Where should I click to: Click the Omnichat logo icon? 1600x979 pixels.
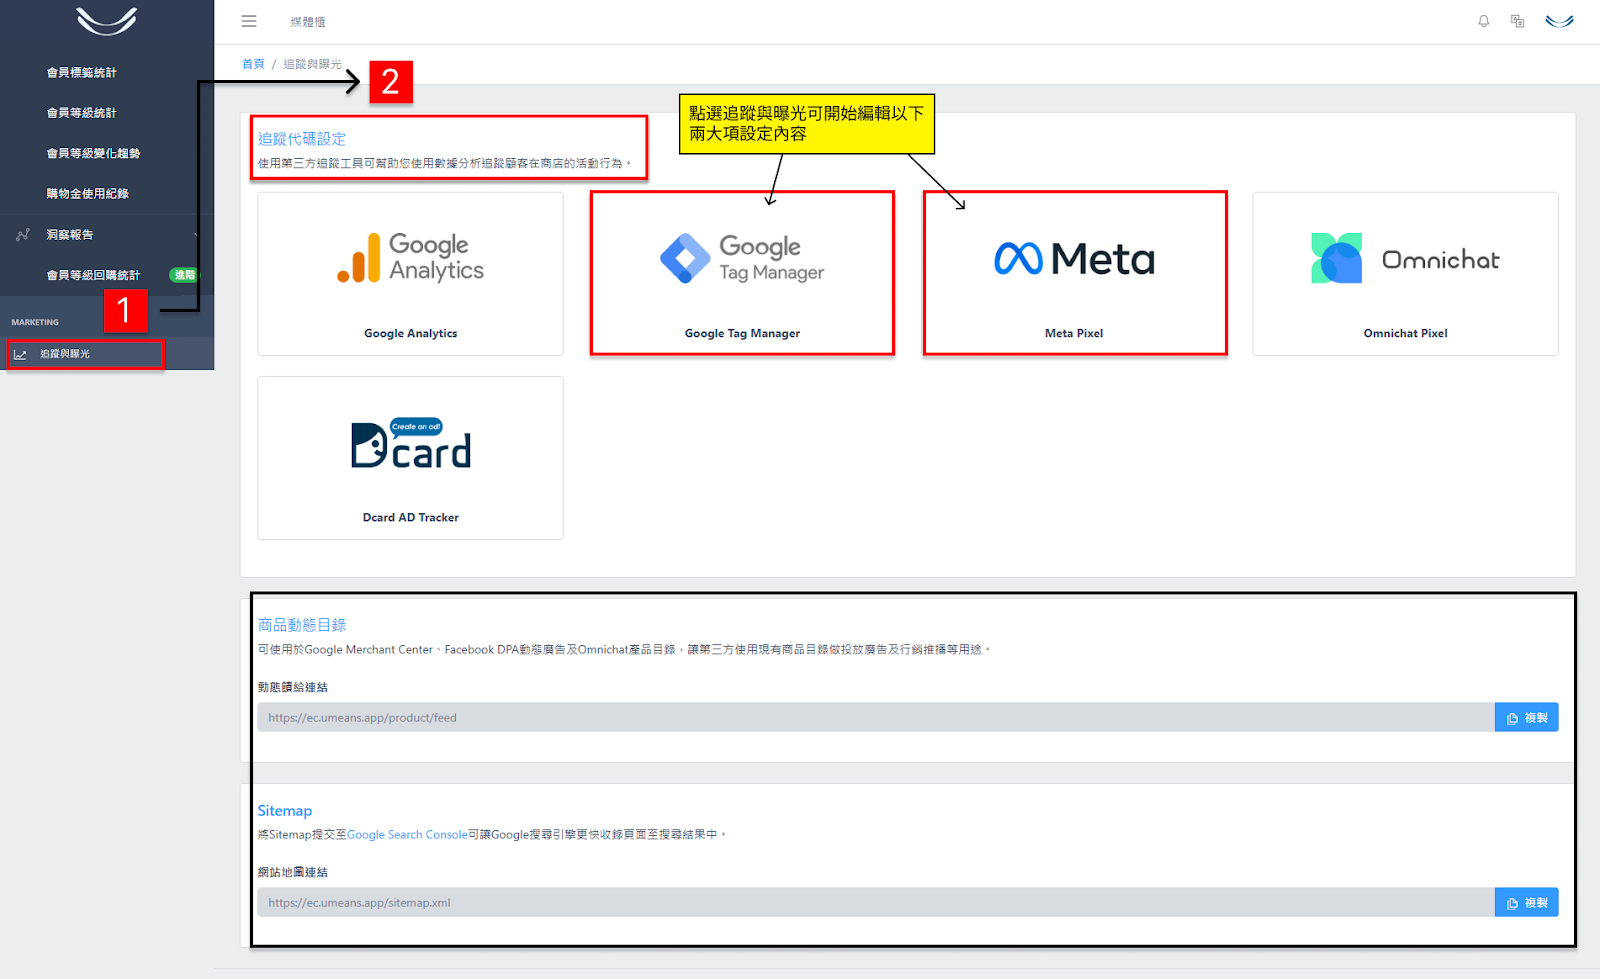click(1336, 258)
